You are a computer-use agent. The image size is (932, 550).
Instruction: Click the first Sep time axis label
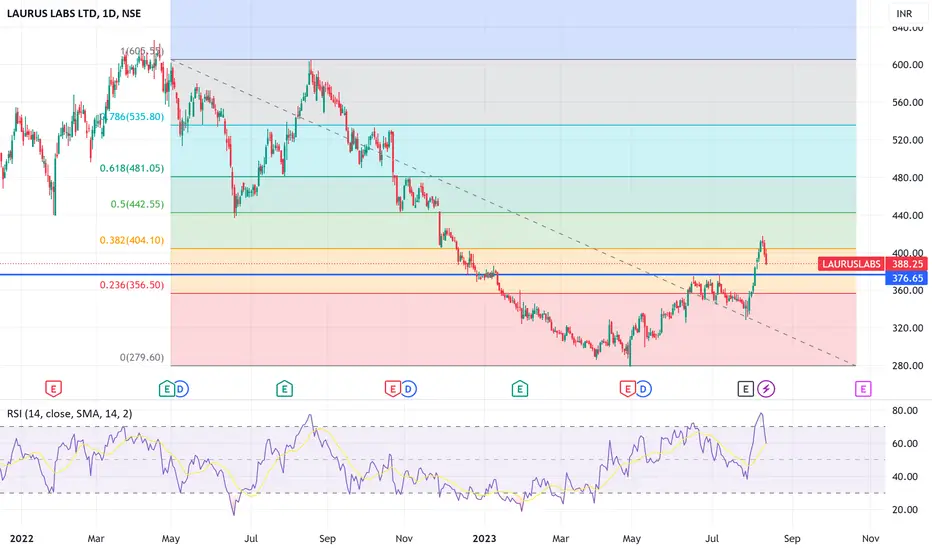(328, 538)
